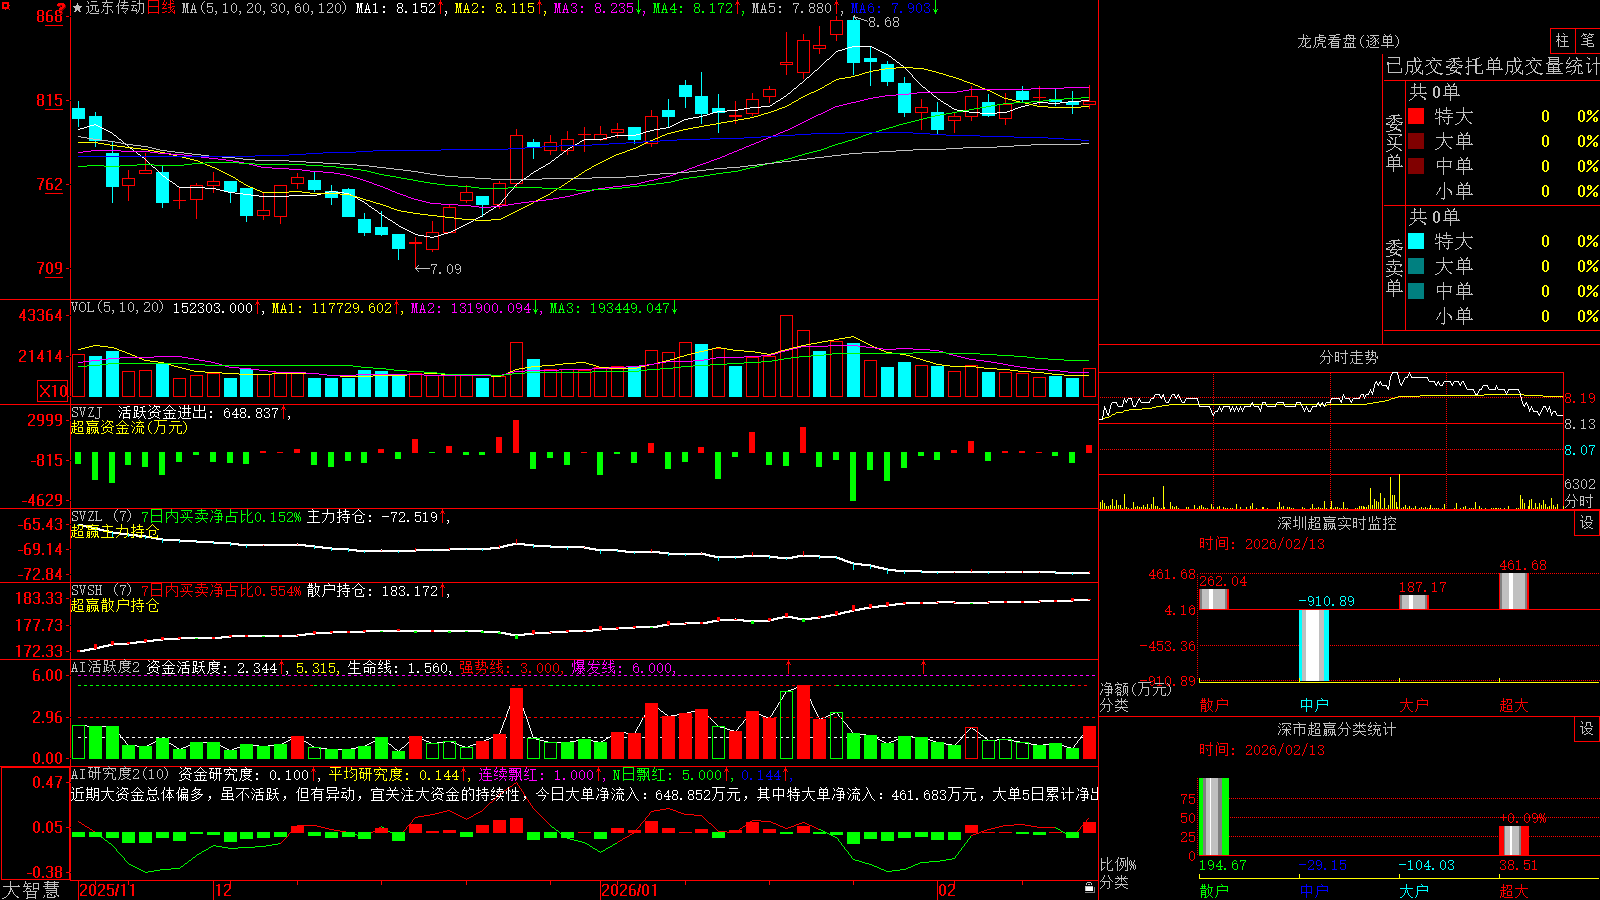This screenshot has height=900, width=1600.
Task: Click the 已成交委托单成交量统计 header
Action: pyautogui.click(x=1492, y=66)
